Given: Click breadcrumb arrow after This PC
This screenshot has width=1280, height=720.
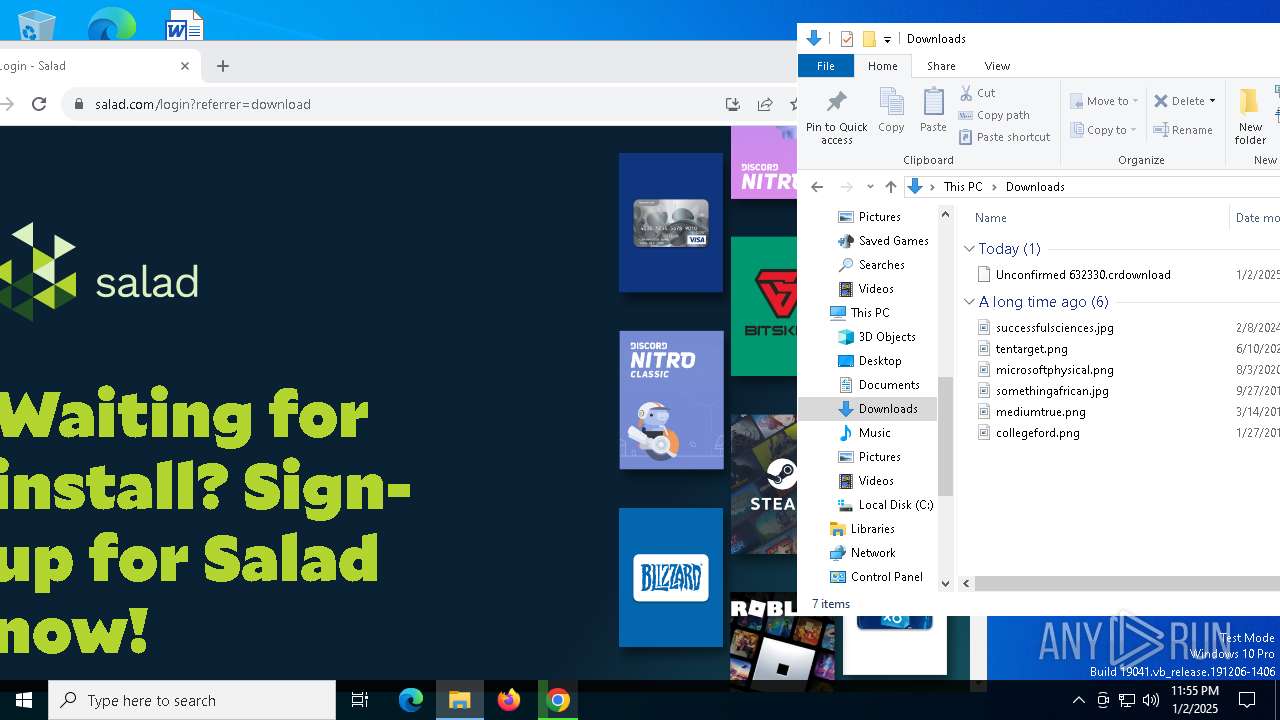Looking at the screenshot, I should (x=994, y=187).
